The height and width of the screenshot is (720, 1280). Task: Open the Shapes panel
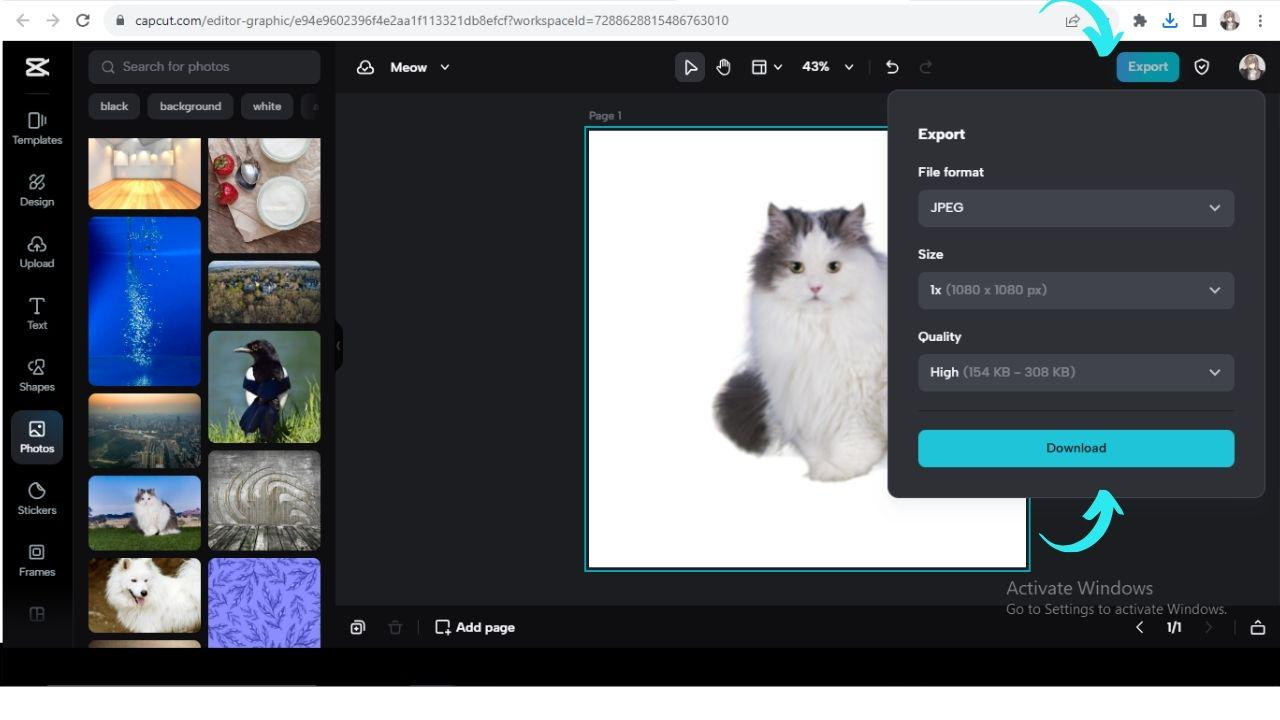37,375
